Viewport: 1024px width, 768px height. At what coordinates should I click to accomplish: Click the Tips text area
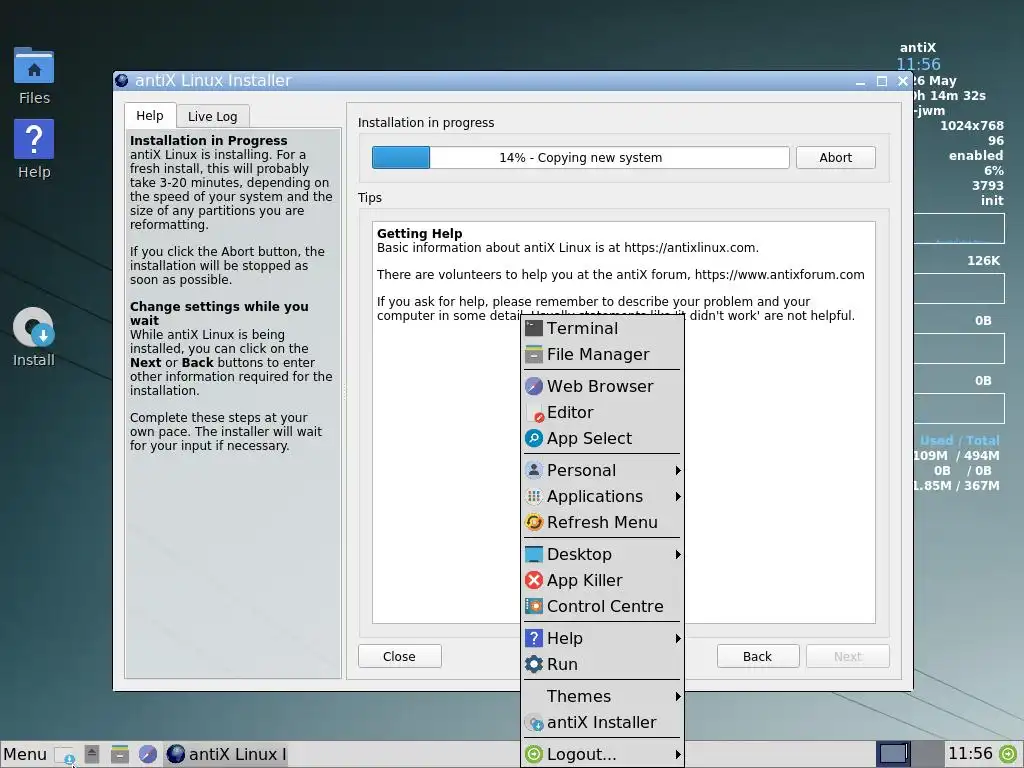point(624,423)
